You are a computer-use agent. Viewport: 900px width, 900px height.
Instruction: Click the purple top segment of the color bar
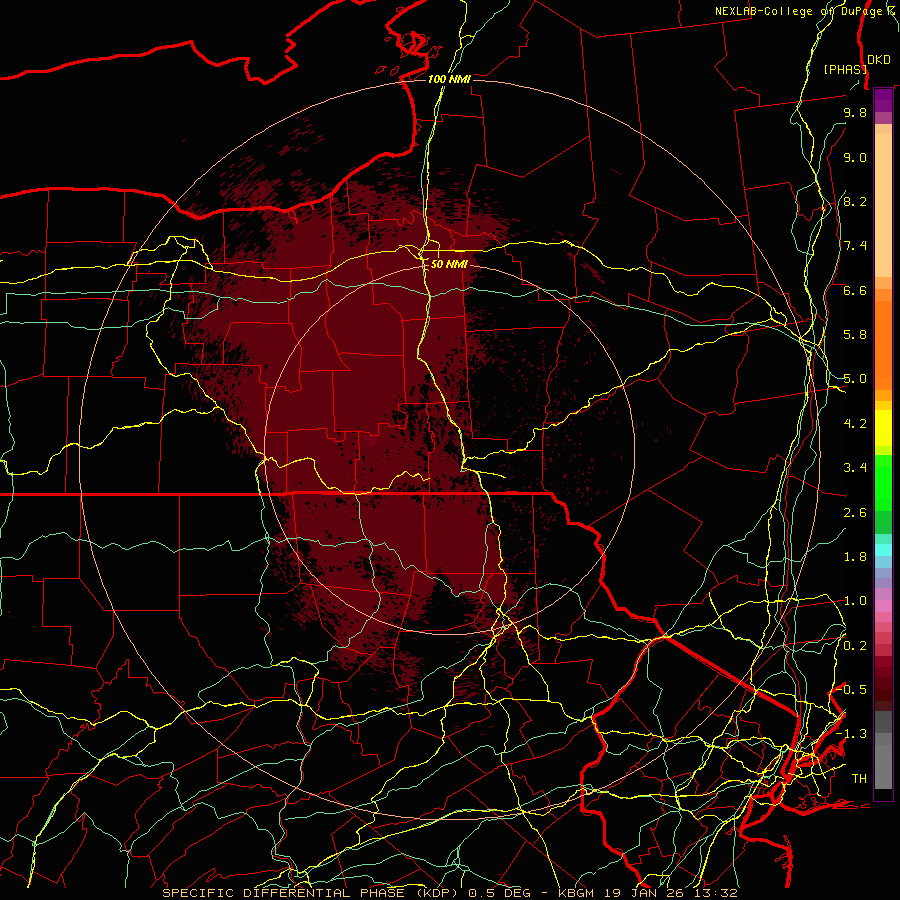coord(883,100)
